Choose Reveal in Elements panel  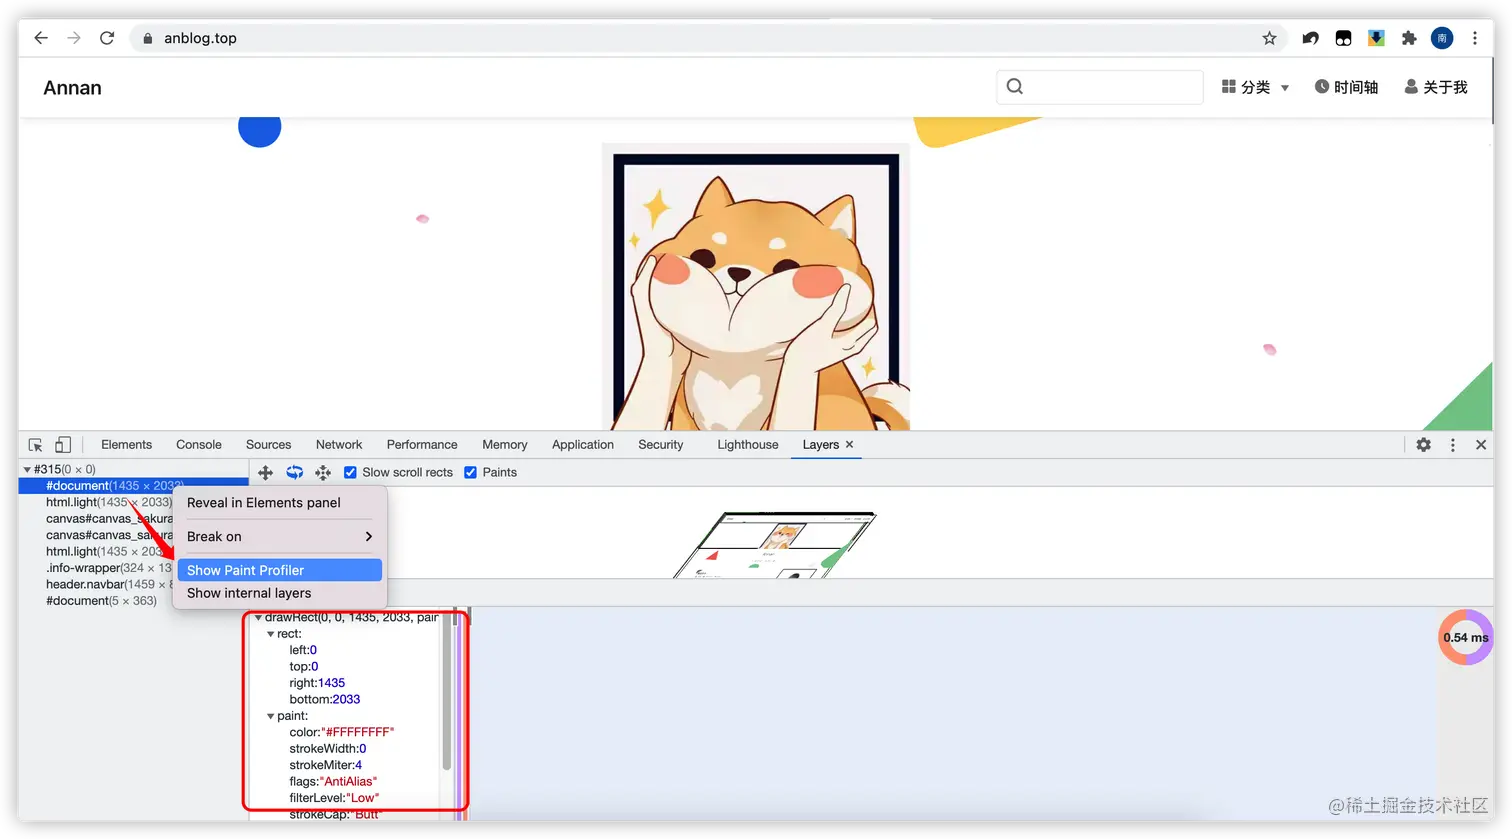pyautogui.click(x=279, y=503)
